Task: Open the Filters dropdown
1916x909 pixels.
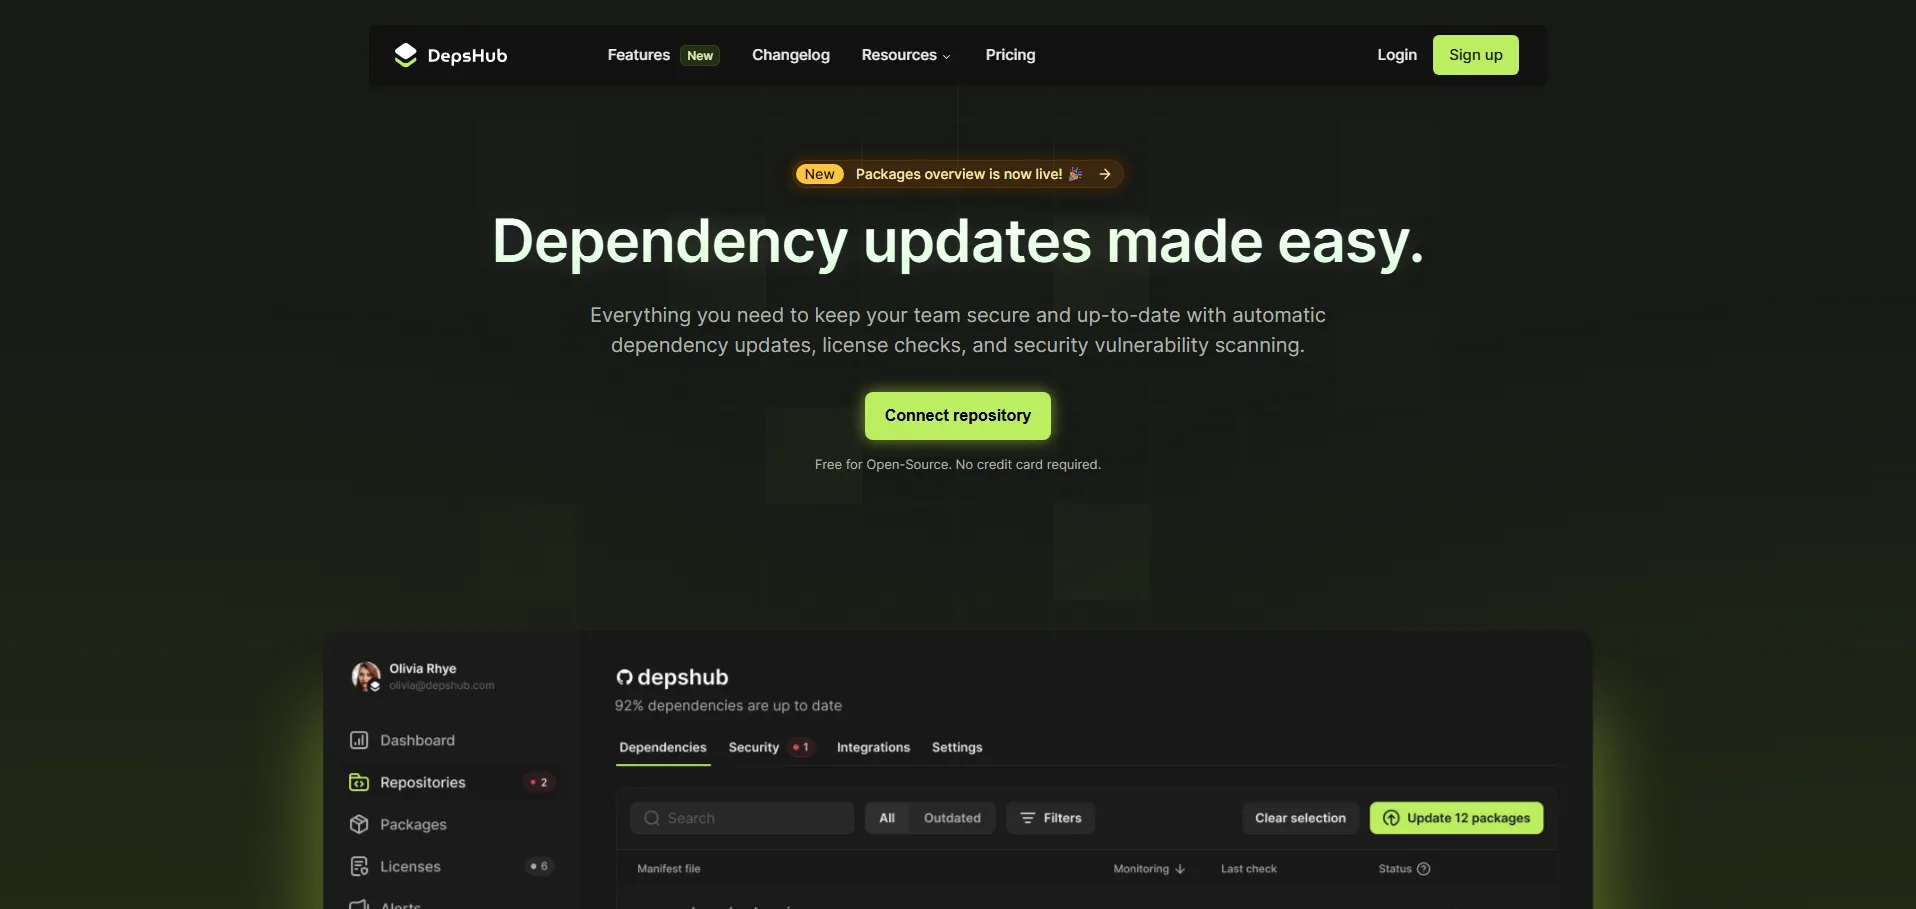Action: (x=1050, y=818)
